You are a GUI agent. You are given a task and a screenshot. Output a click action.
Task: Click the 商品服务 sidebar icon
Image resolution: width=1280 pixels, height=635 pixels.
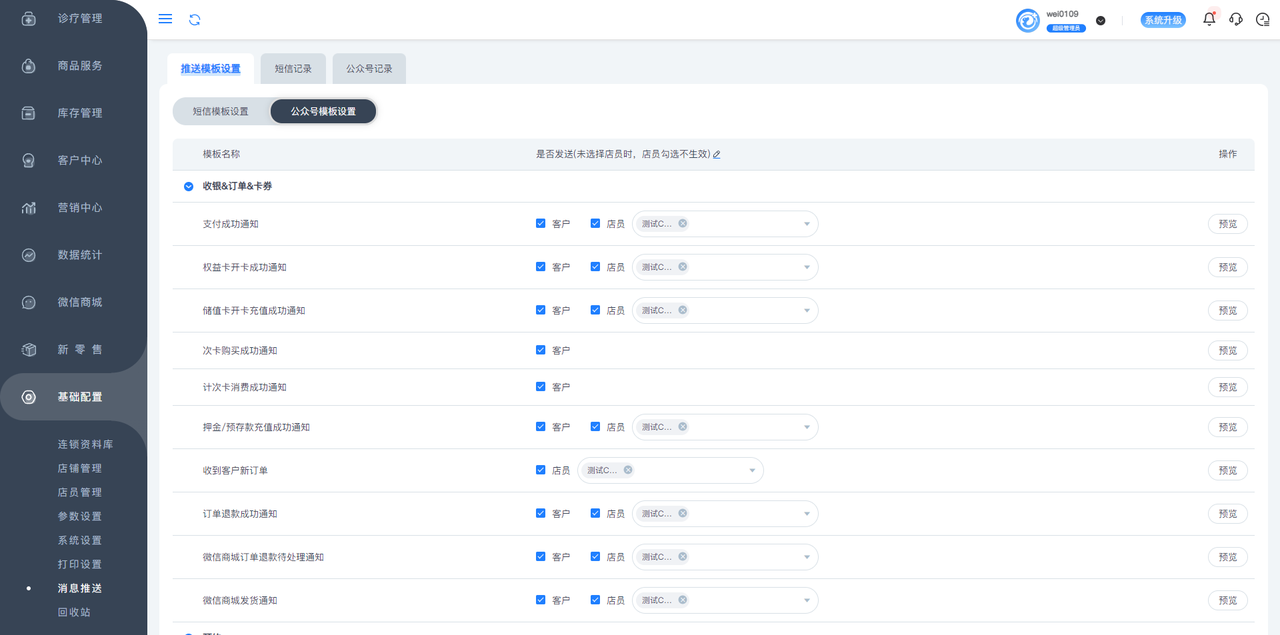[x=29, y=66]
